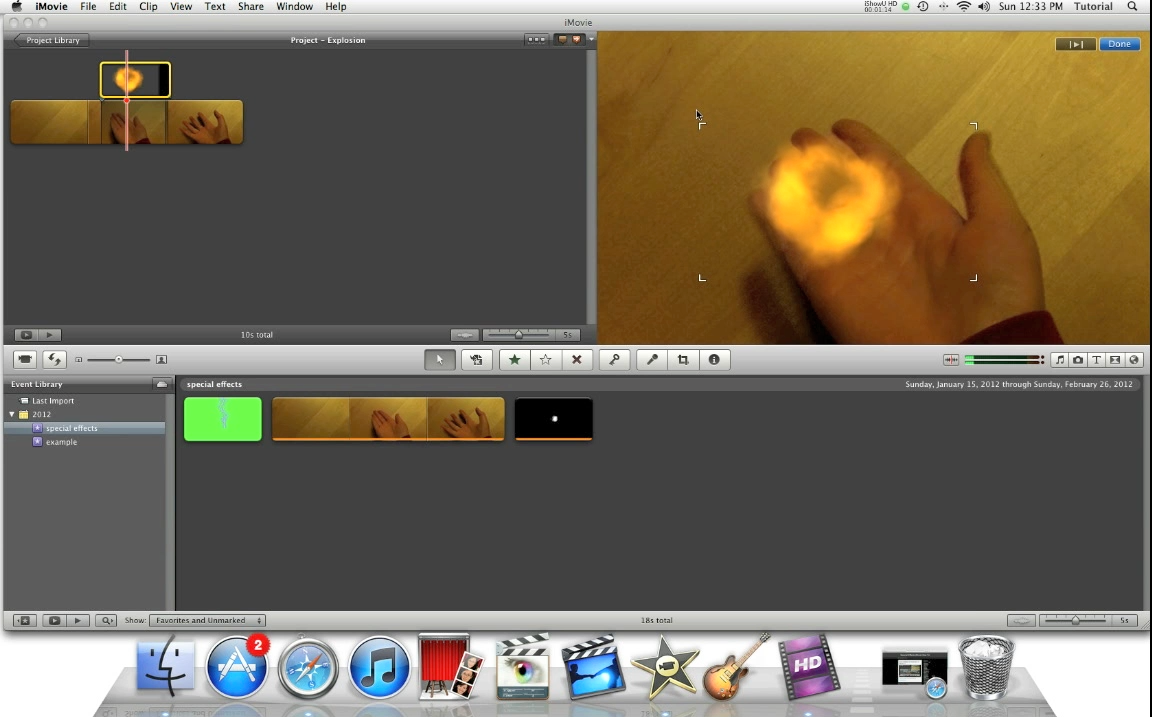Open Finder from the Dock
Image resolution: width=1152 pixels, height=717 pixels.
click(166, 667)
